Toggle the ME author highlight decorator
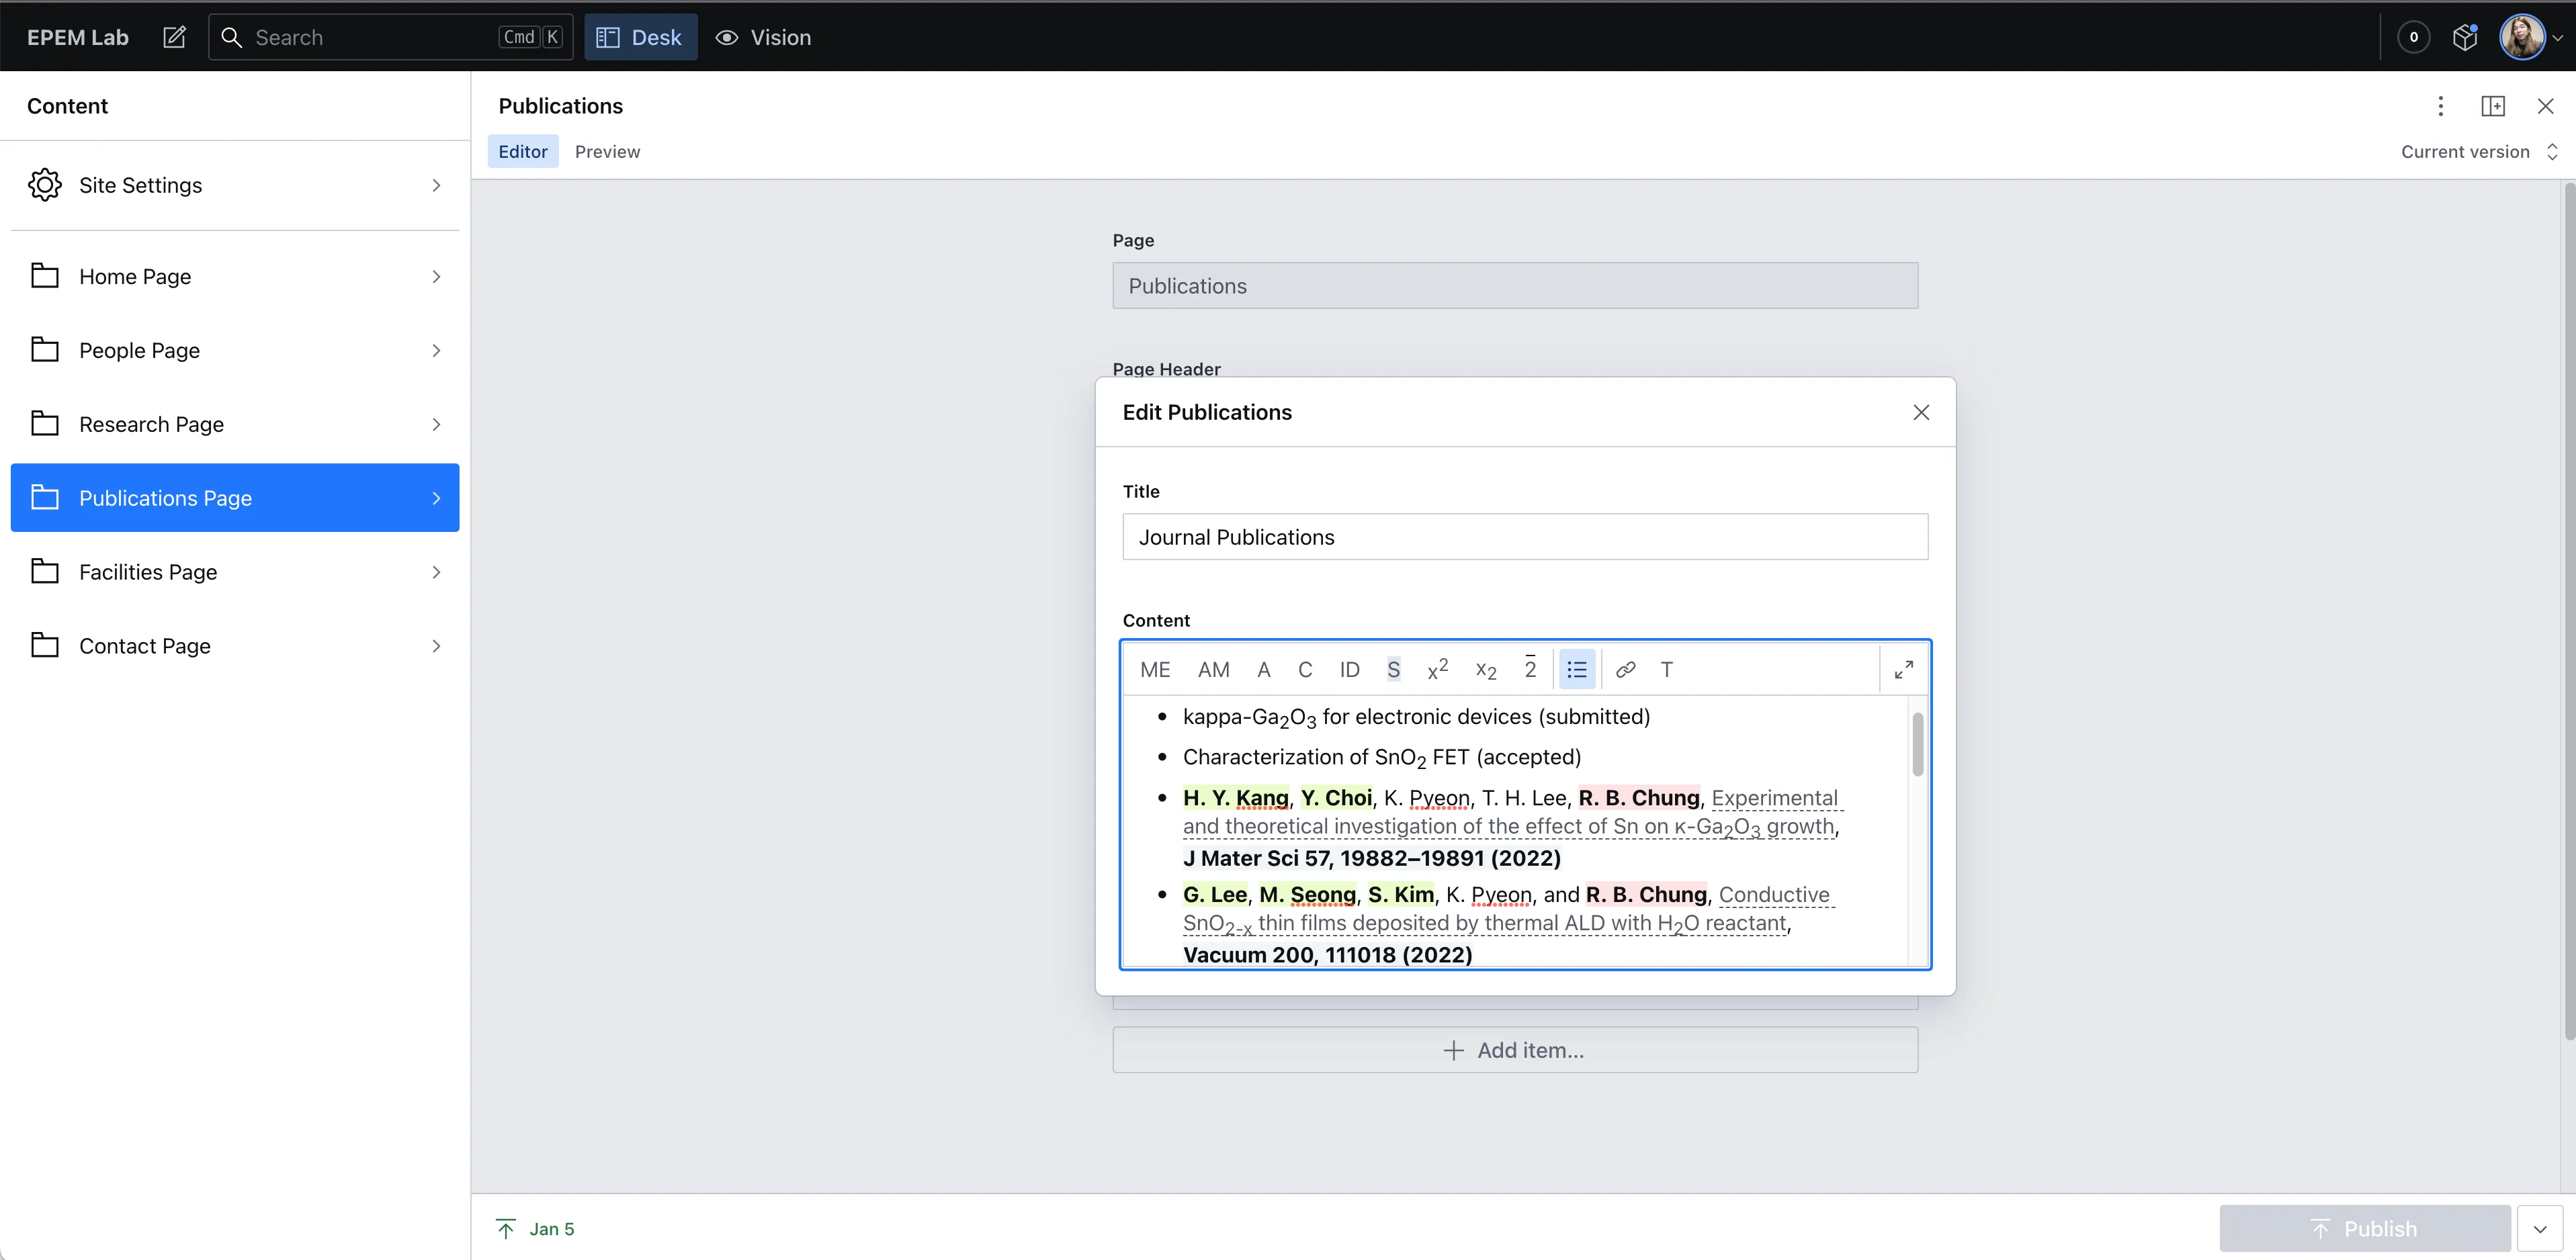The width and height of the screenshot is (2576, 1260). click(x=1154, y=670)
